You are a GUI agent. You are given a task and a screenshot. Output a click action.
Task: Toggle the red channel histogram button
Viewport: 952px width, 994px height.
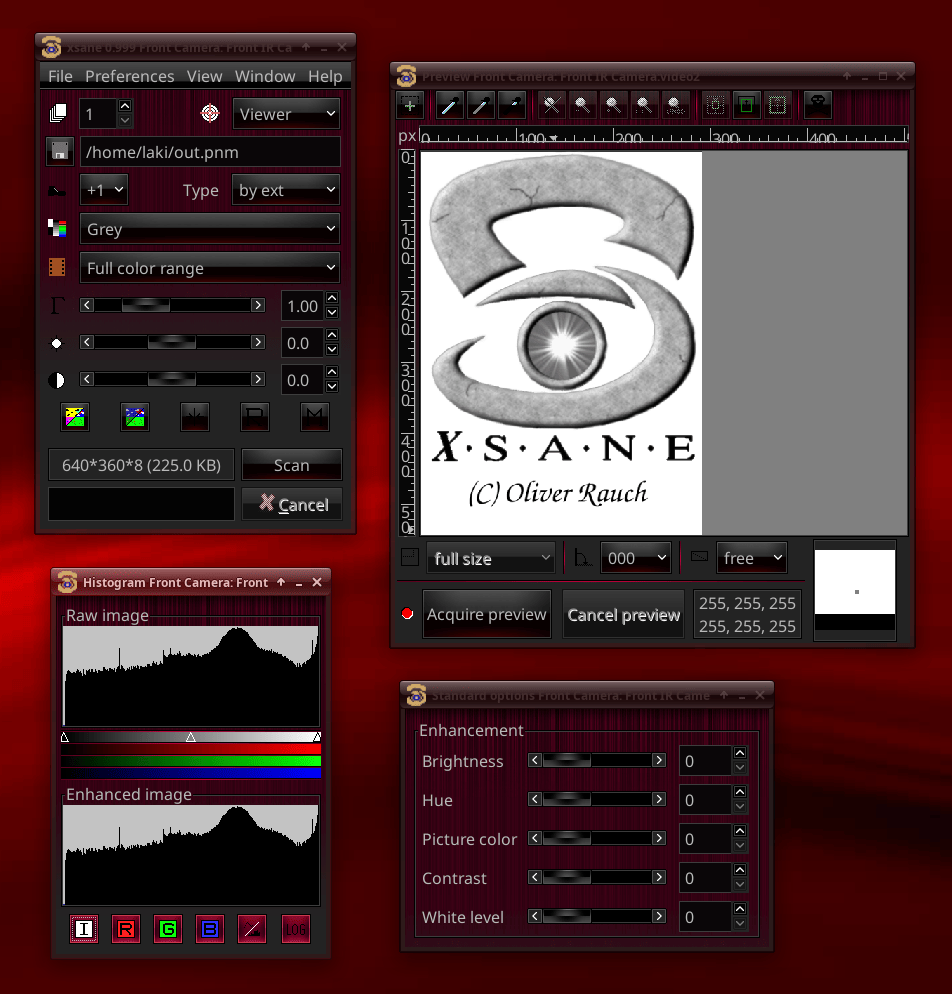point(126,929)
